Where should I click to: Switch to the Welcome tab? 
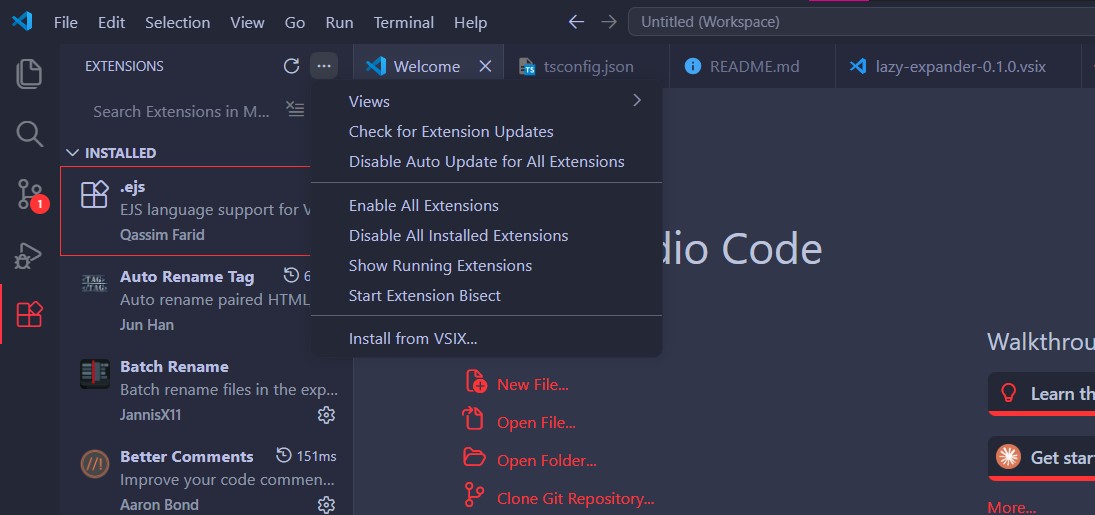[427, 66]
